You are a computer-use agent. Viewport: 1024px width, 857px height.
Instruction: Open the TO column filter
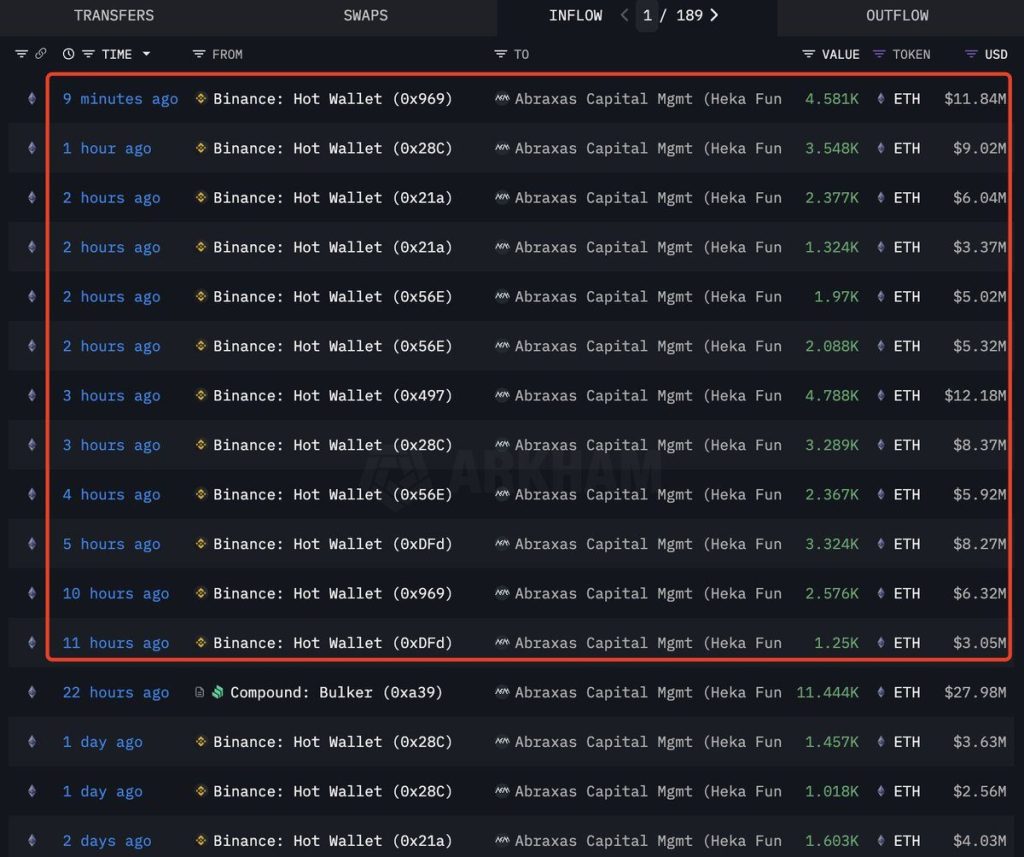coord(501,54)
